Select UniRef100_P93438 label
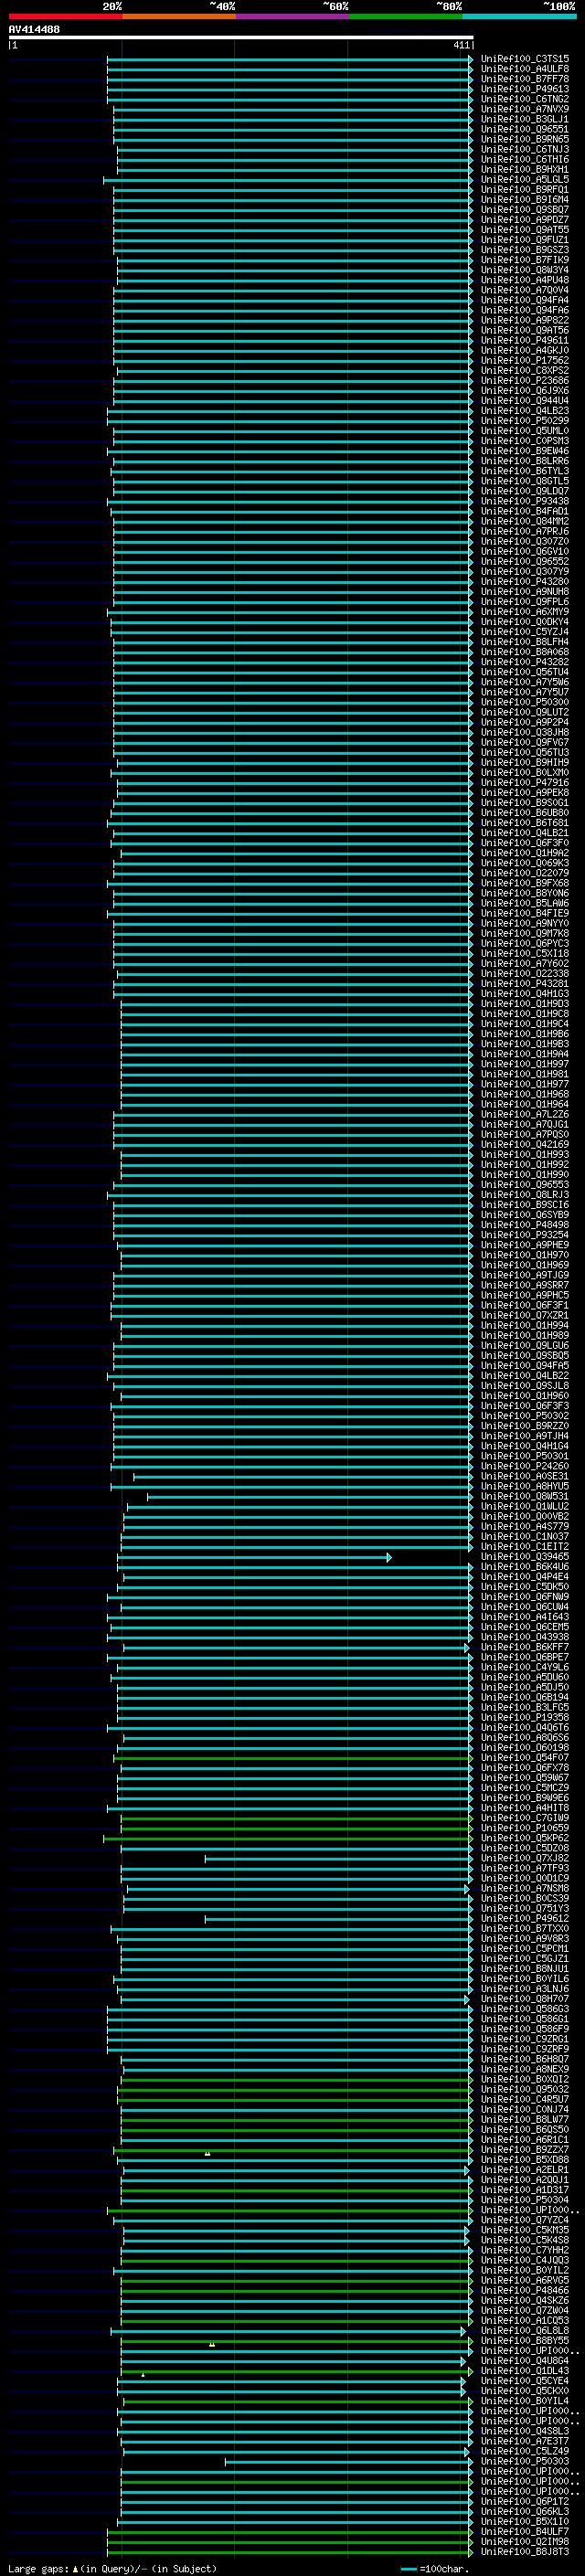The image size is (585, 2576). pyautogui.click(x=525, y=501)
